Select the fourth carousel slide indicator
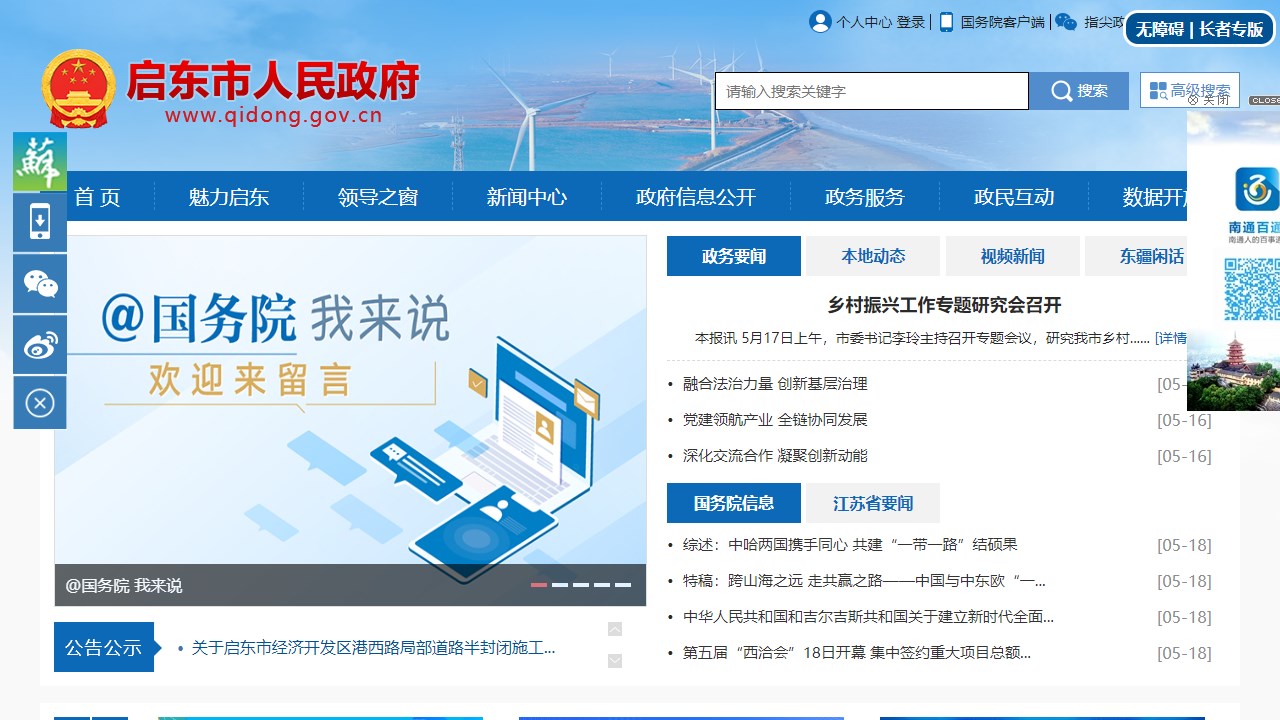Screen dimensions: 1280x720 [602, 585]
